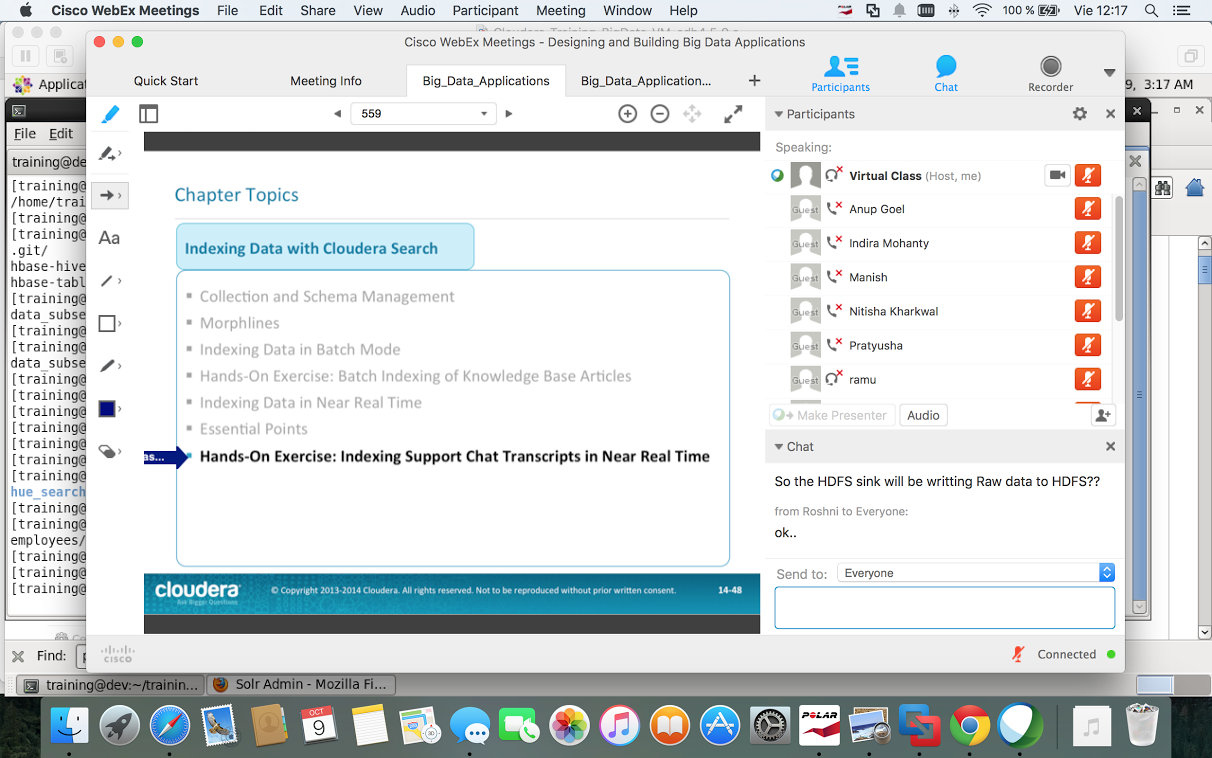Open Edit menu in the terminal window
Screen dimensions: 1212x758
click(x=61, y=133)
